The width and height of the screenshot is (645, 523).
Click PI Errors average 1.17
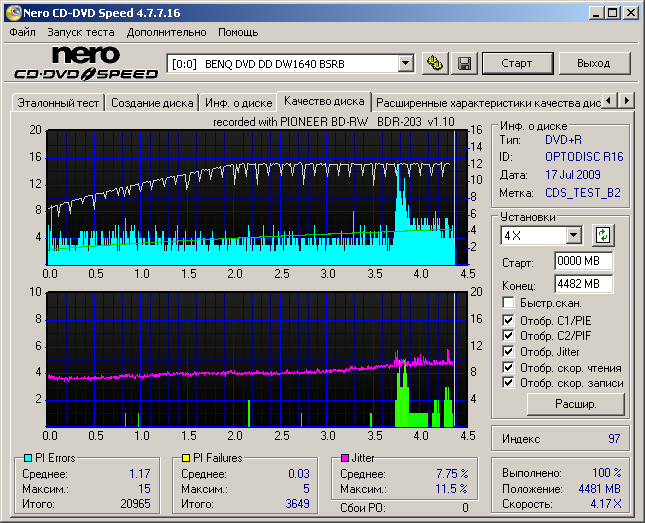[x=140, y=474]
